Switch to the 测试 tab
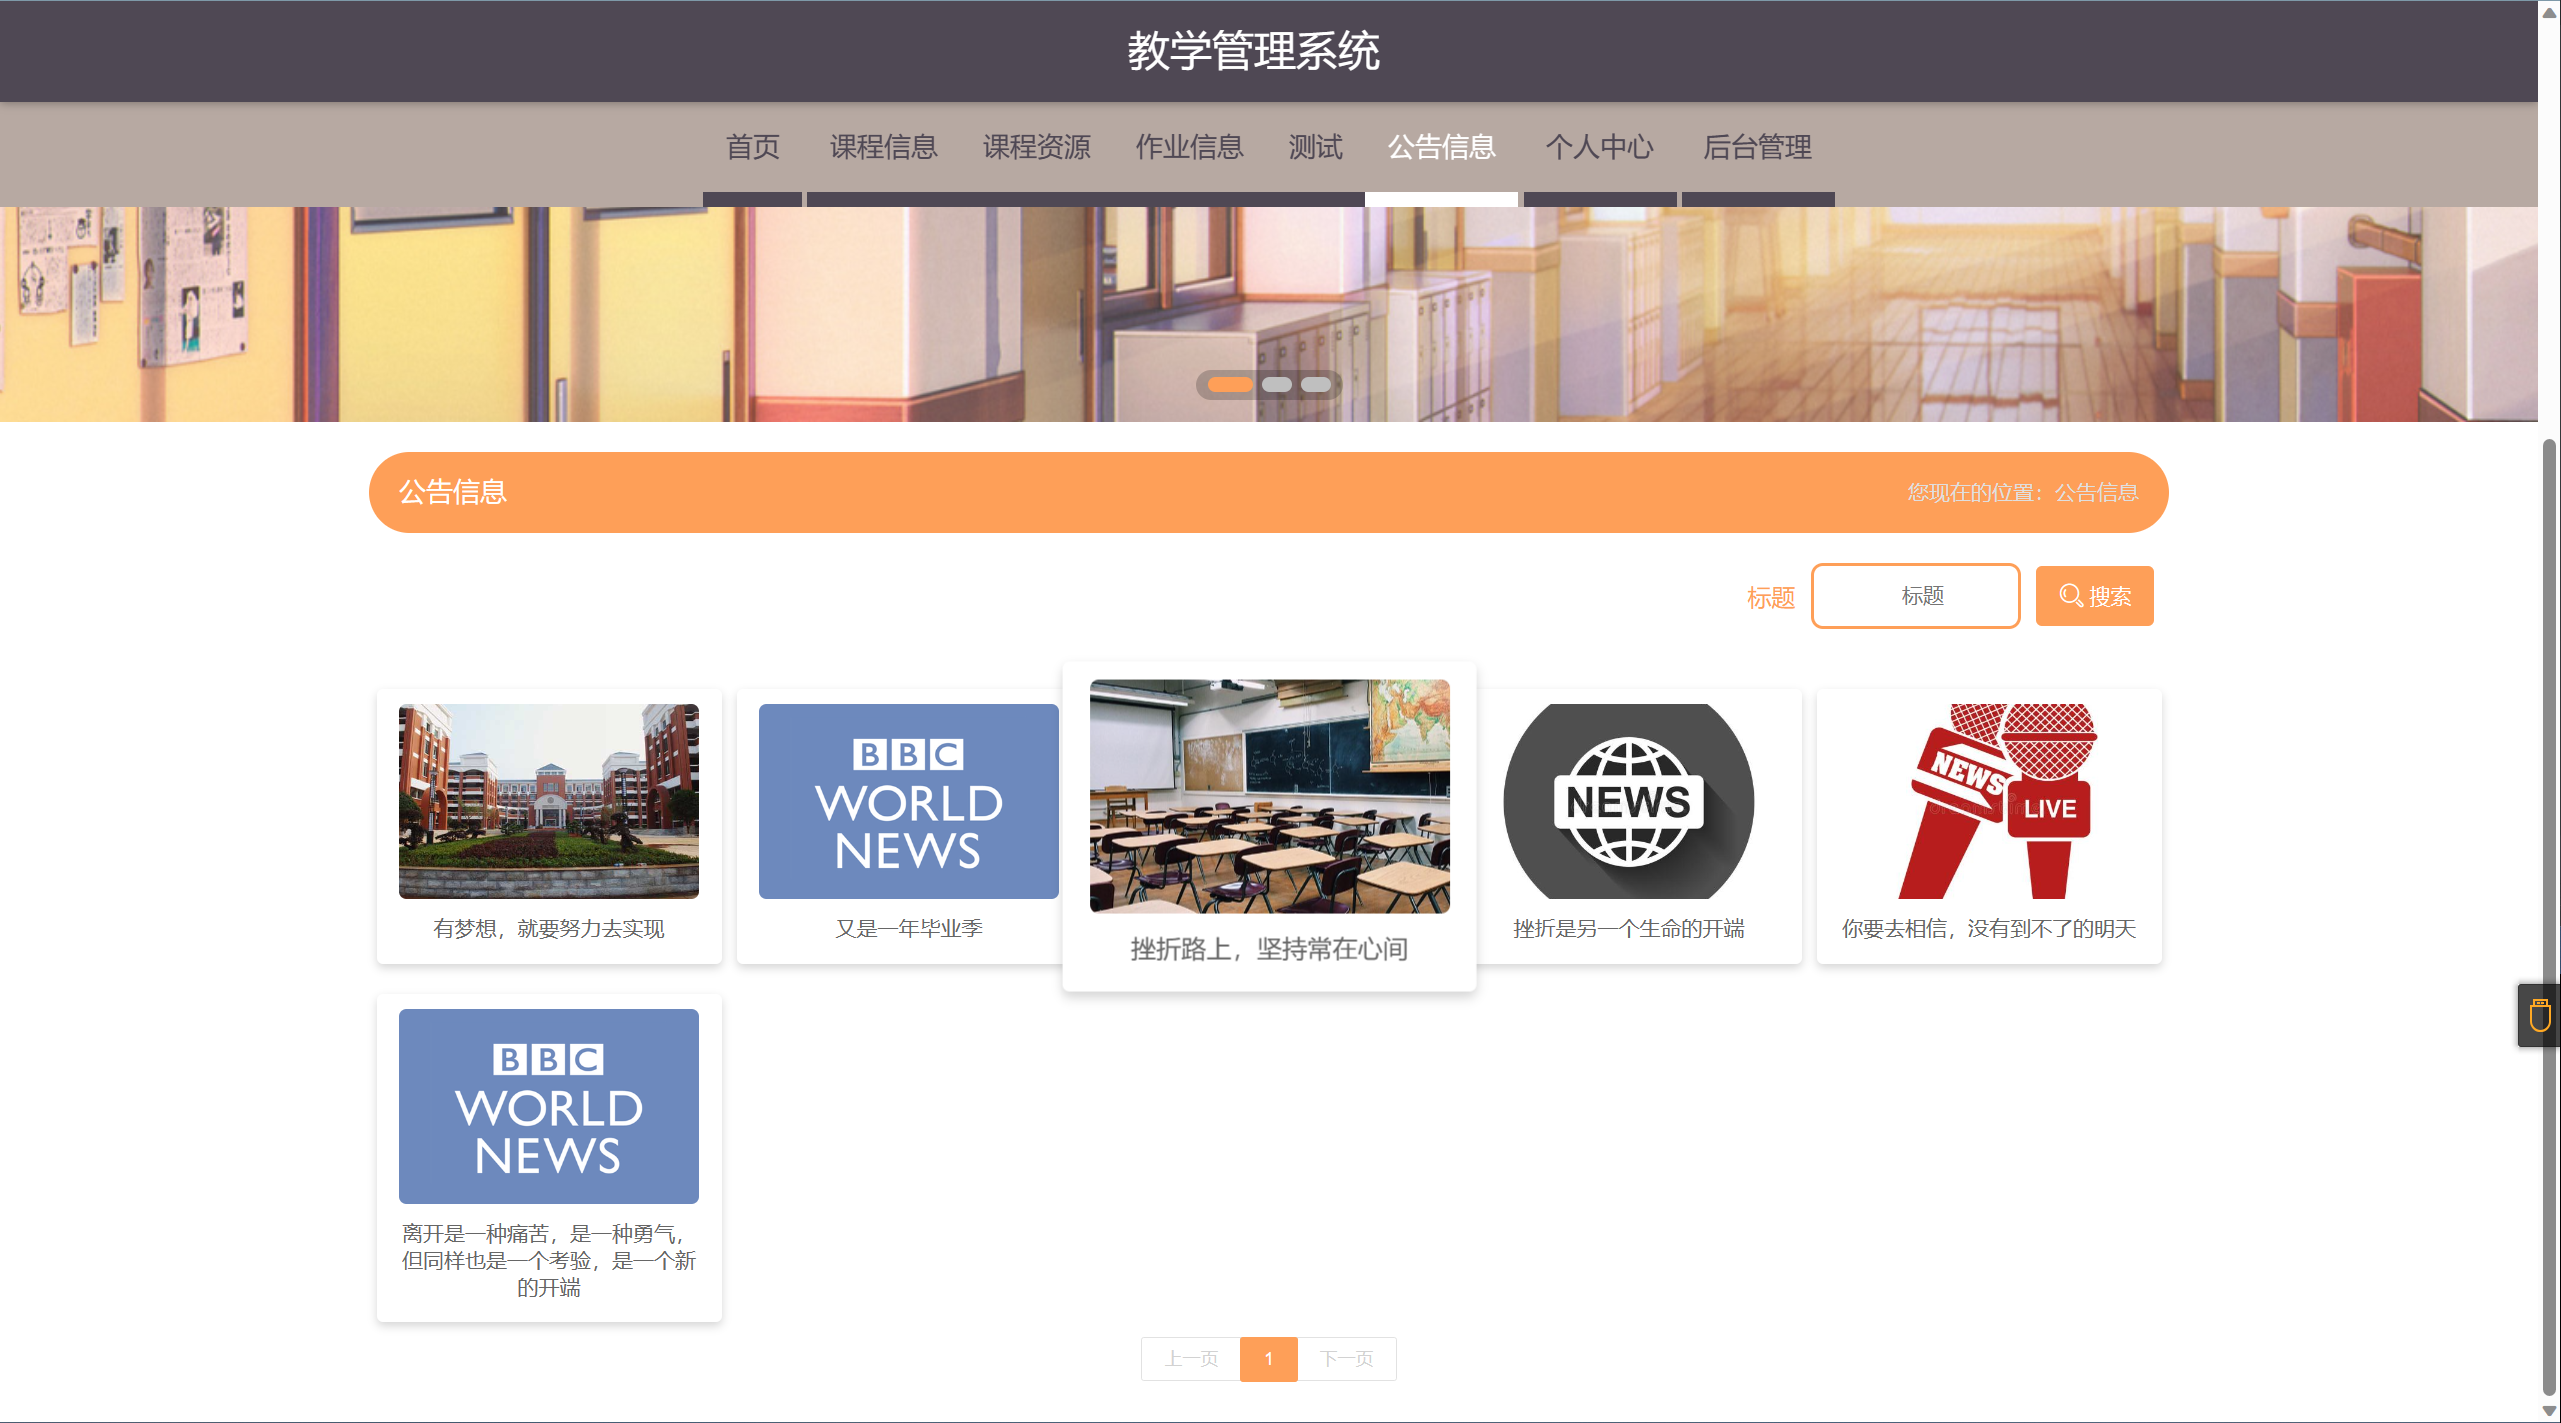 coord(1315,147)
